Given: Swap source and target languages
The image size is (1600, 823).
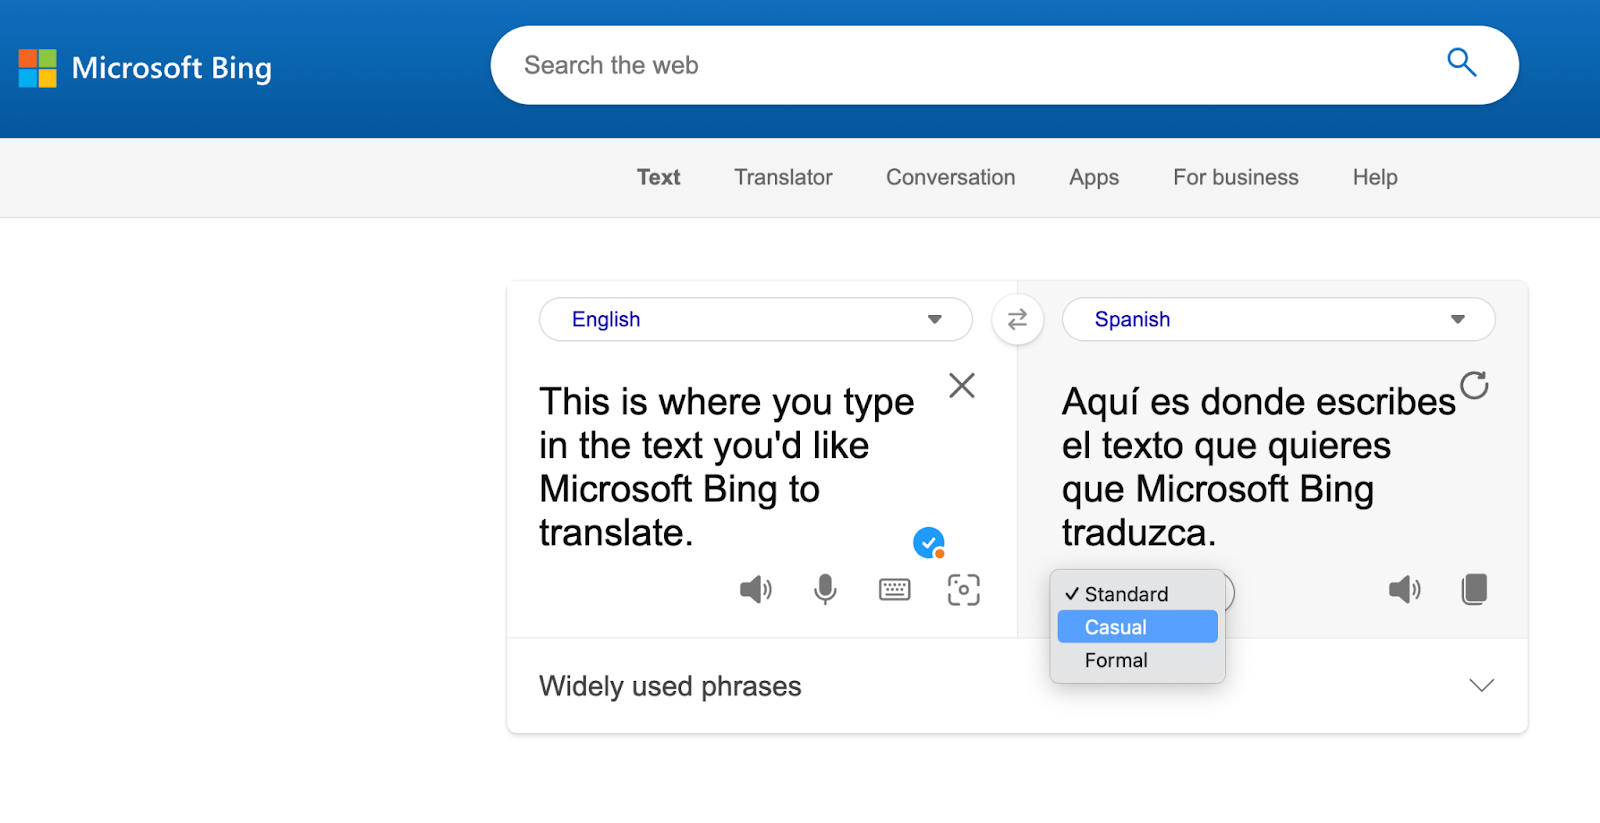Looking at the screenshot, I should tap(1017, 319).
